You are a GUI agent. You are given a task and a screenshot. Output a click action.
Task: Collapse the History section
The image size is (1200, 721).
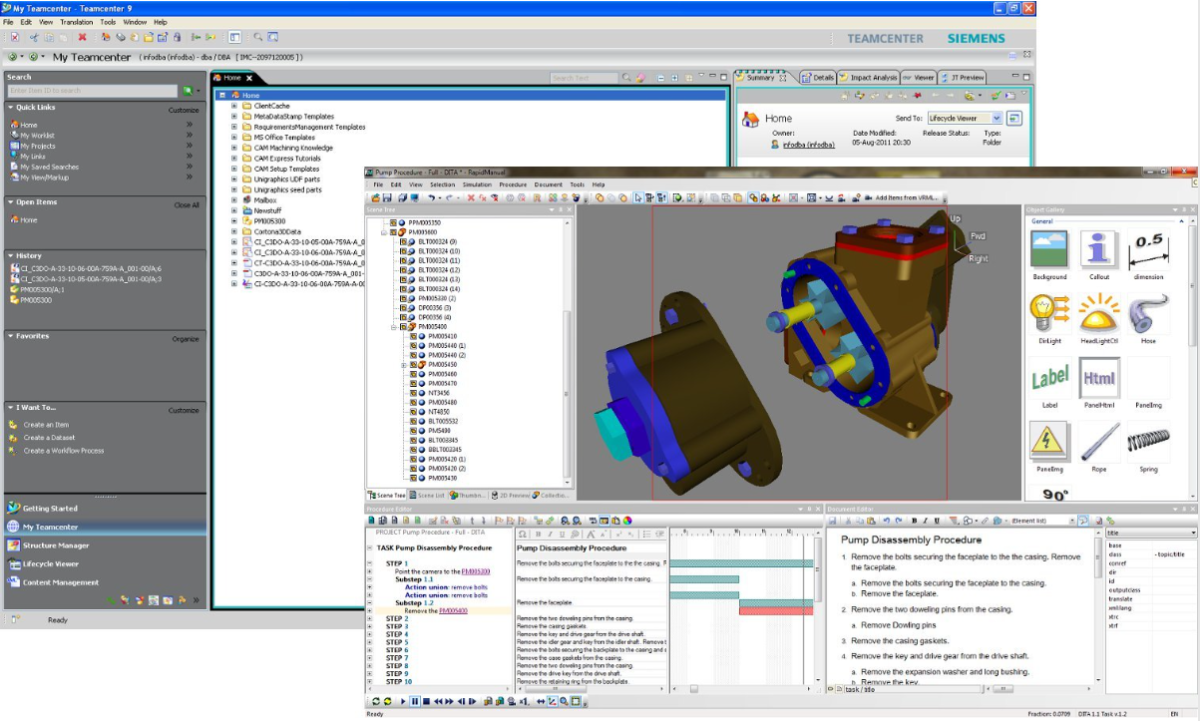click(11, 256)
